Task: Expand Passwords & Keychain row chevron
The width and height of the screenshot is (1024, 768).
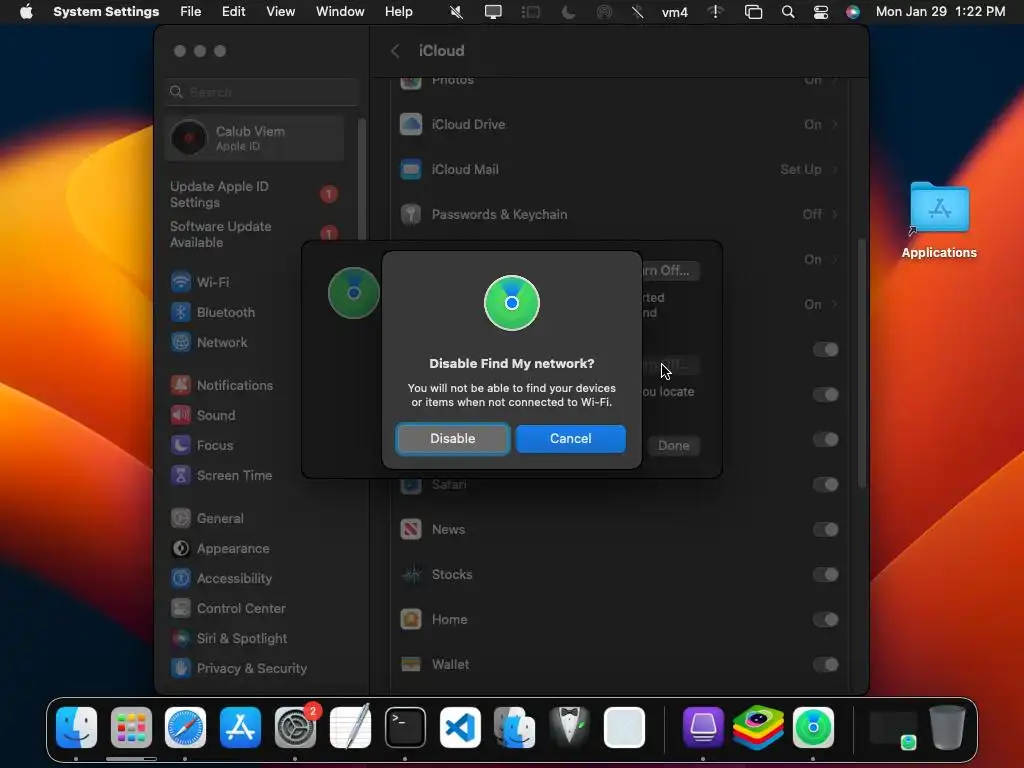Action: [x=835, y=214]
